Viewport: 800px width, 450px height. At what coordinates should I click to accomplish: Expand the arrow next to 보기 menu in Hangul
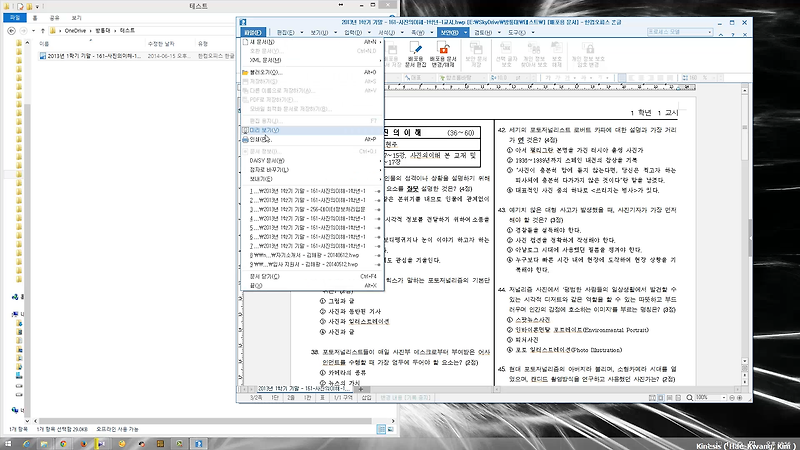point(335,33)
